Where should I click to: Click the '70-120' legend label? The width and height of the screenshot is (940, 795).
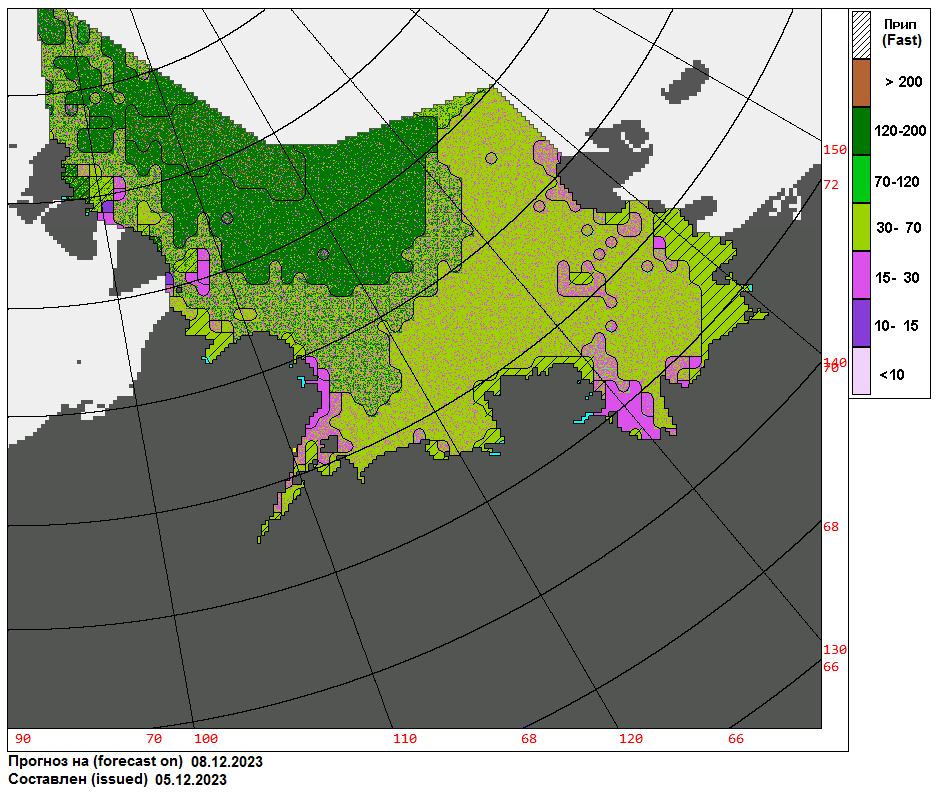897,181
